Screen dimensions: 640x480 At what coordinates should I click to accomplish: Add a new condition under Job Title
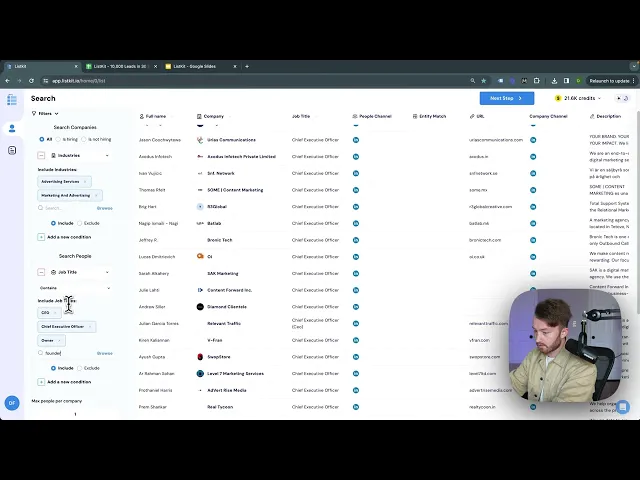pyautogui.click(x=64, y=382)
